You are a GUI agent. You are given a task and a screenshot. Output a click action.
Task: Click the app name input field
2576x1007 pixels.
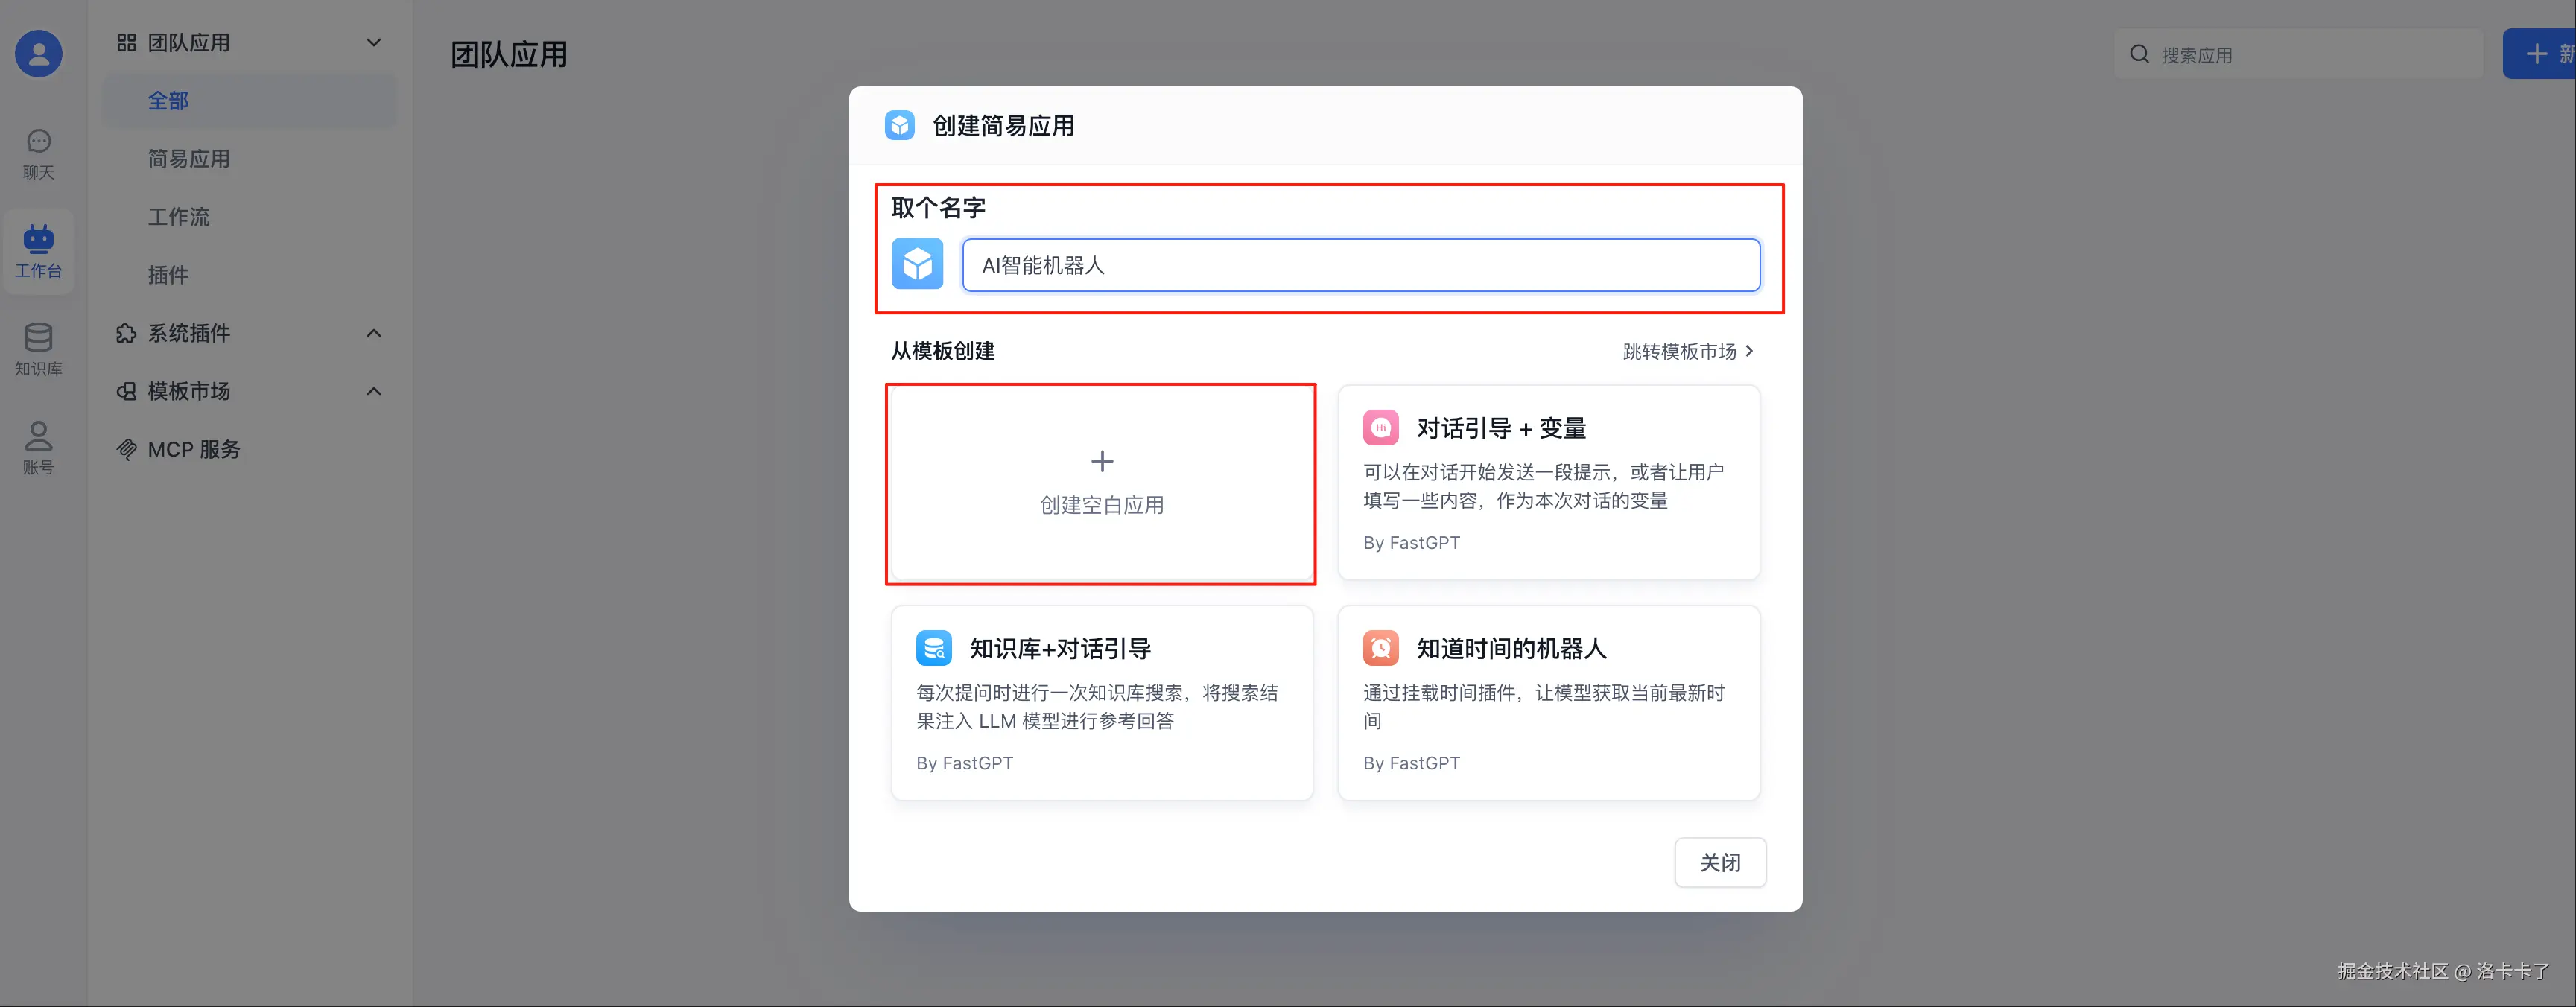[1360, 265]
